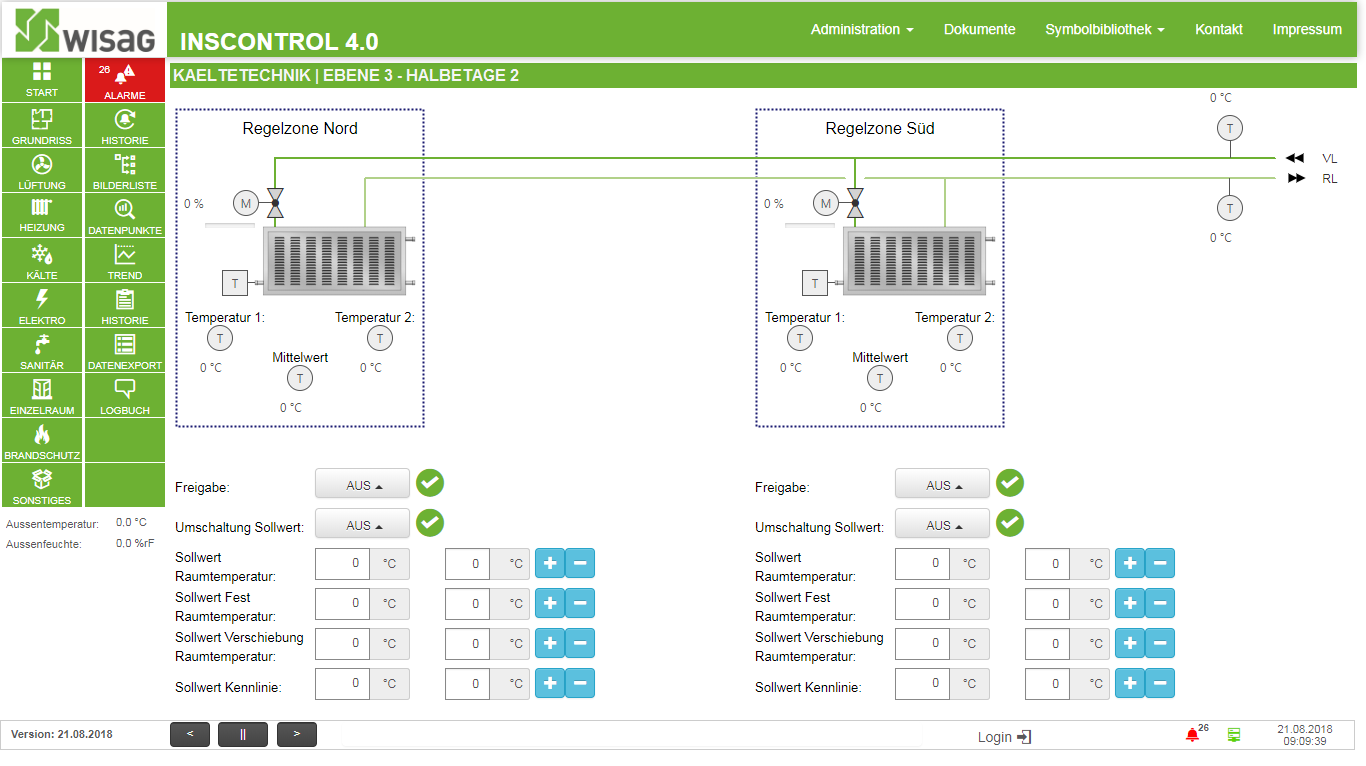
Task: Click the previous page < button
Action: tap(190, 734)
